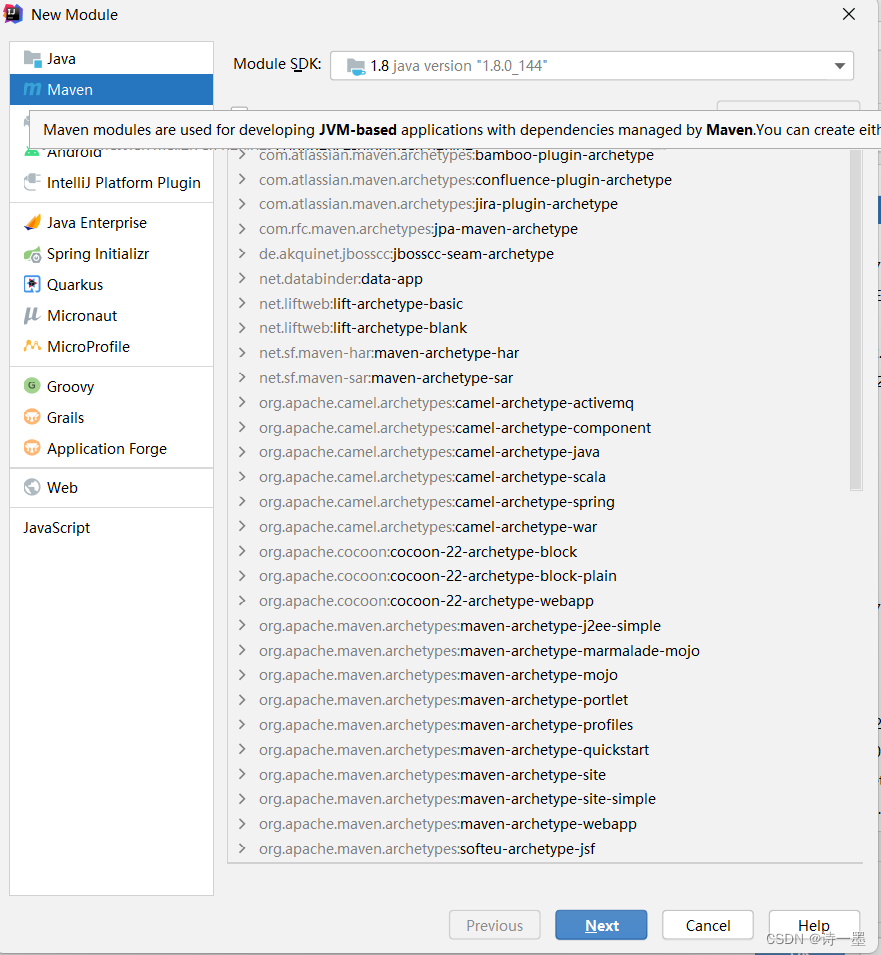
Task: Select cocoon-22-archetype-block-plain entry
Action: click(x=438, y=576)
